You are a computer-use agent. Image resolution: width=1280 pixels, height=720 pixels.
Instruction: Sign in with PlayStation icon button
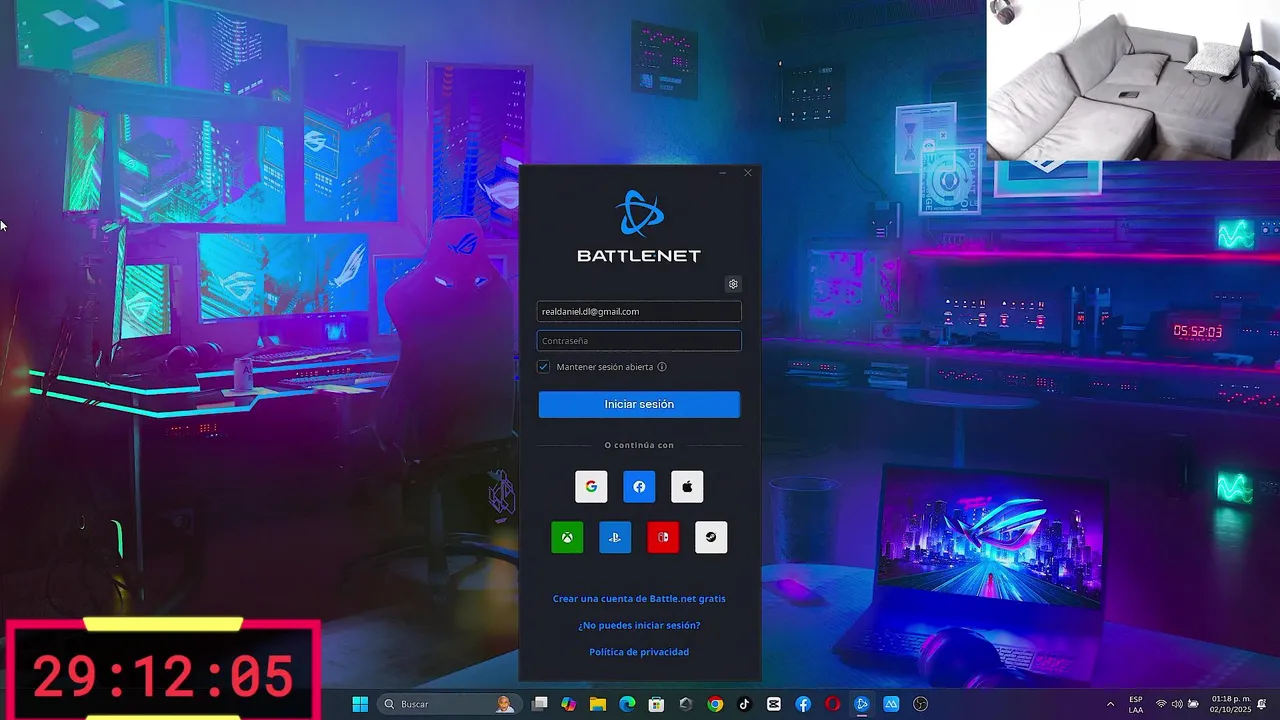click(x=615, y=537)
